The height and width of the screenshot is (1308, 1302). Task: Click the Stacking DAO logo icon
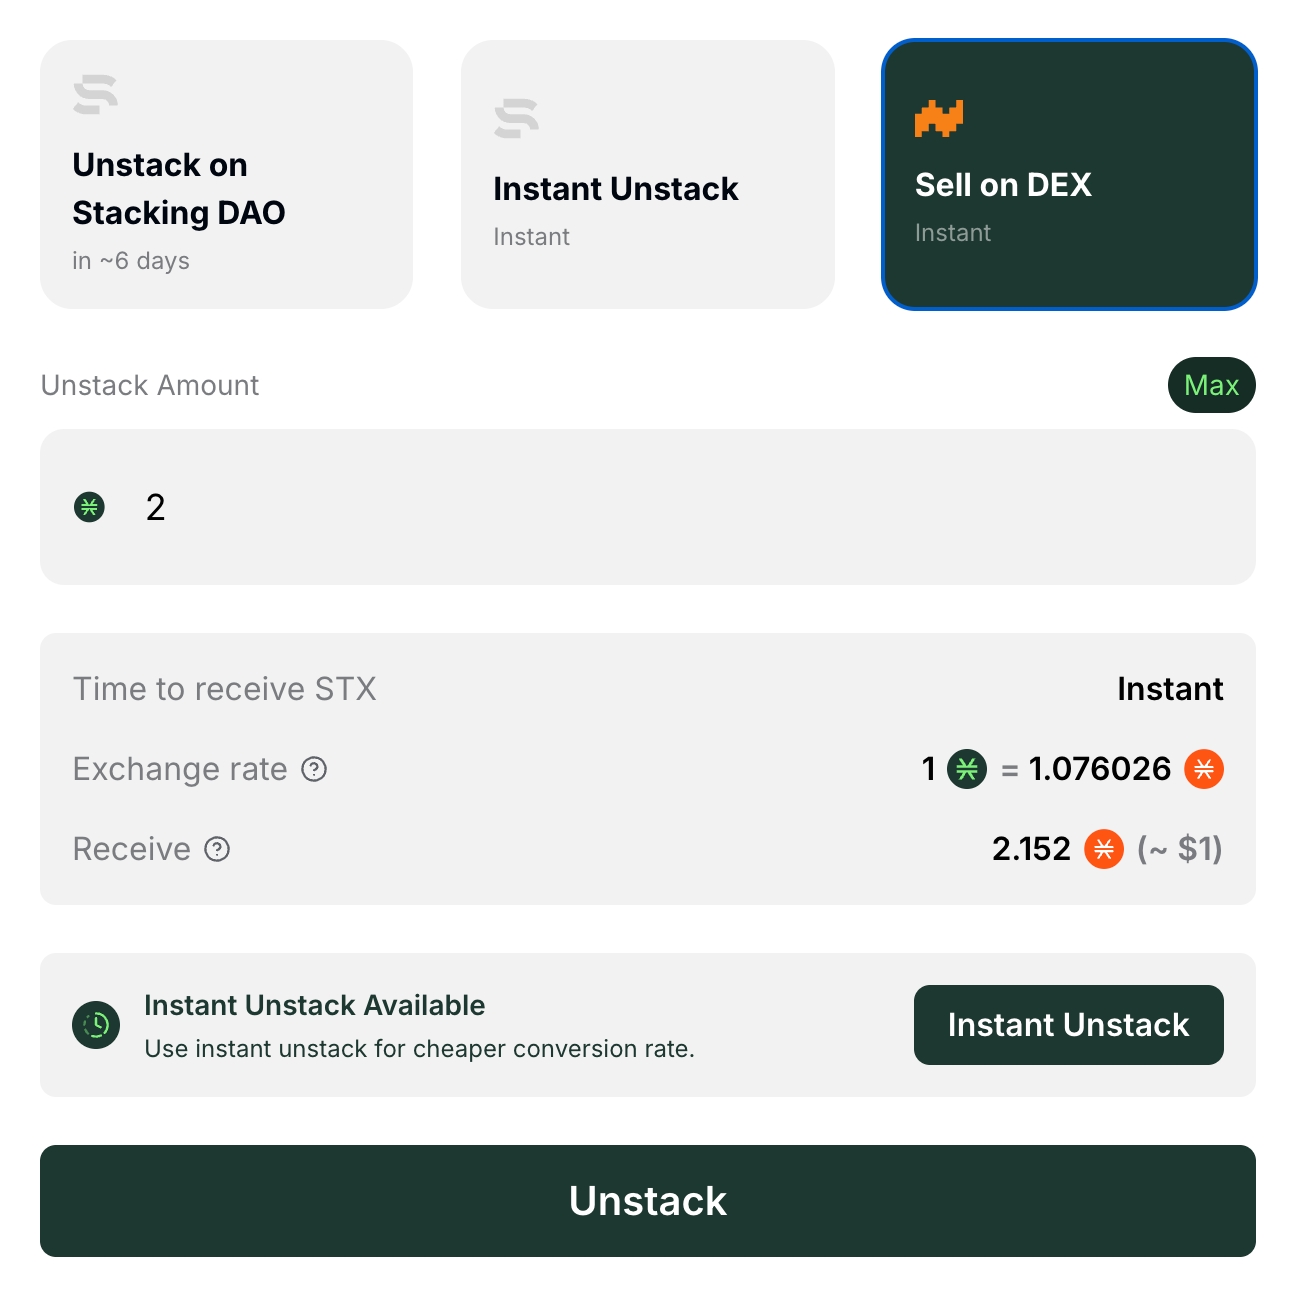[96, 95]
